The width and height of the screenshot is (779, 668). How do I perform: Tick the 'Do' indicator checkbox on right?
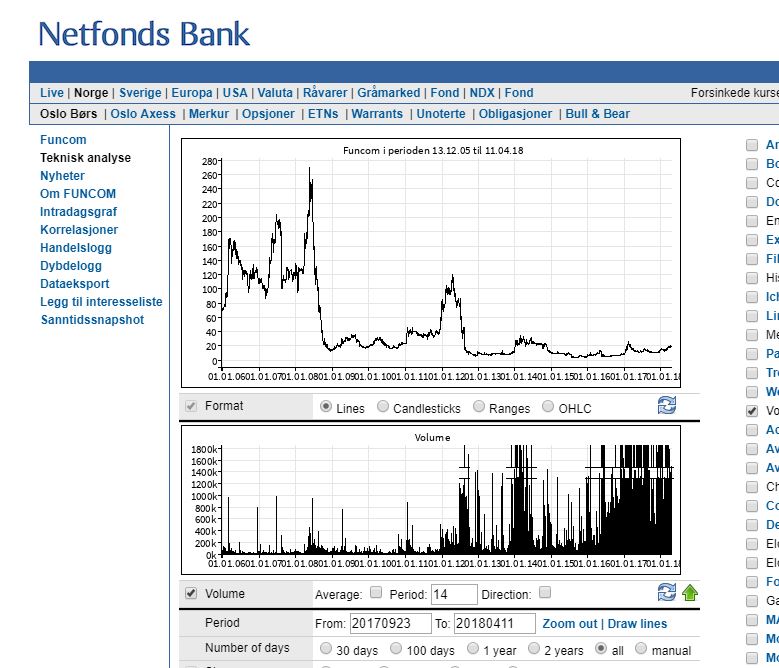(x=752, y=202)
